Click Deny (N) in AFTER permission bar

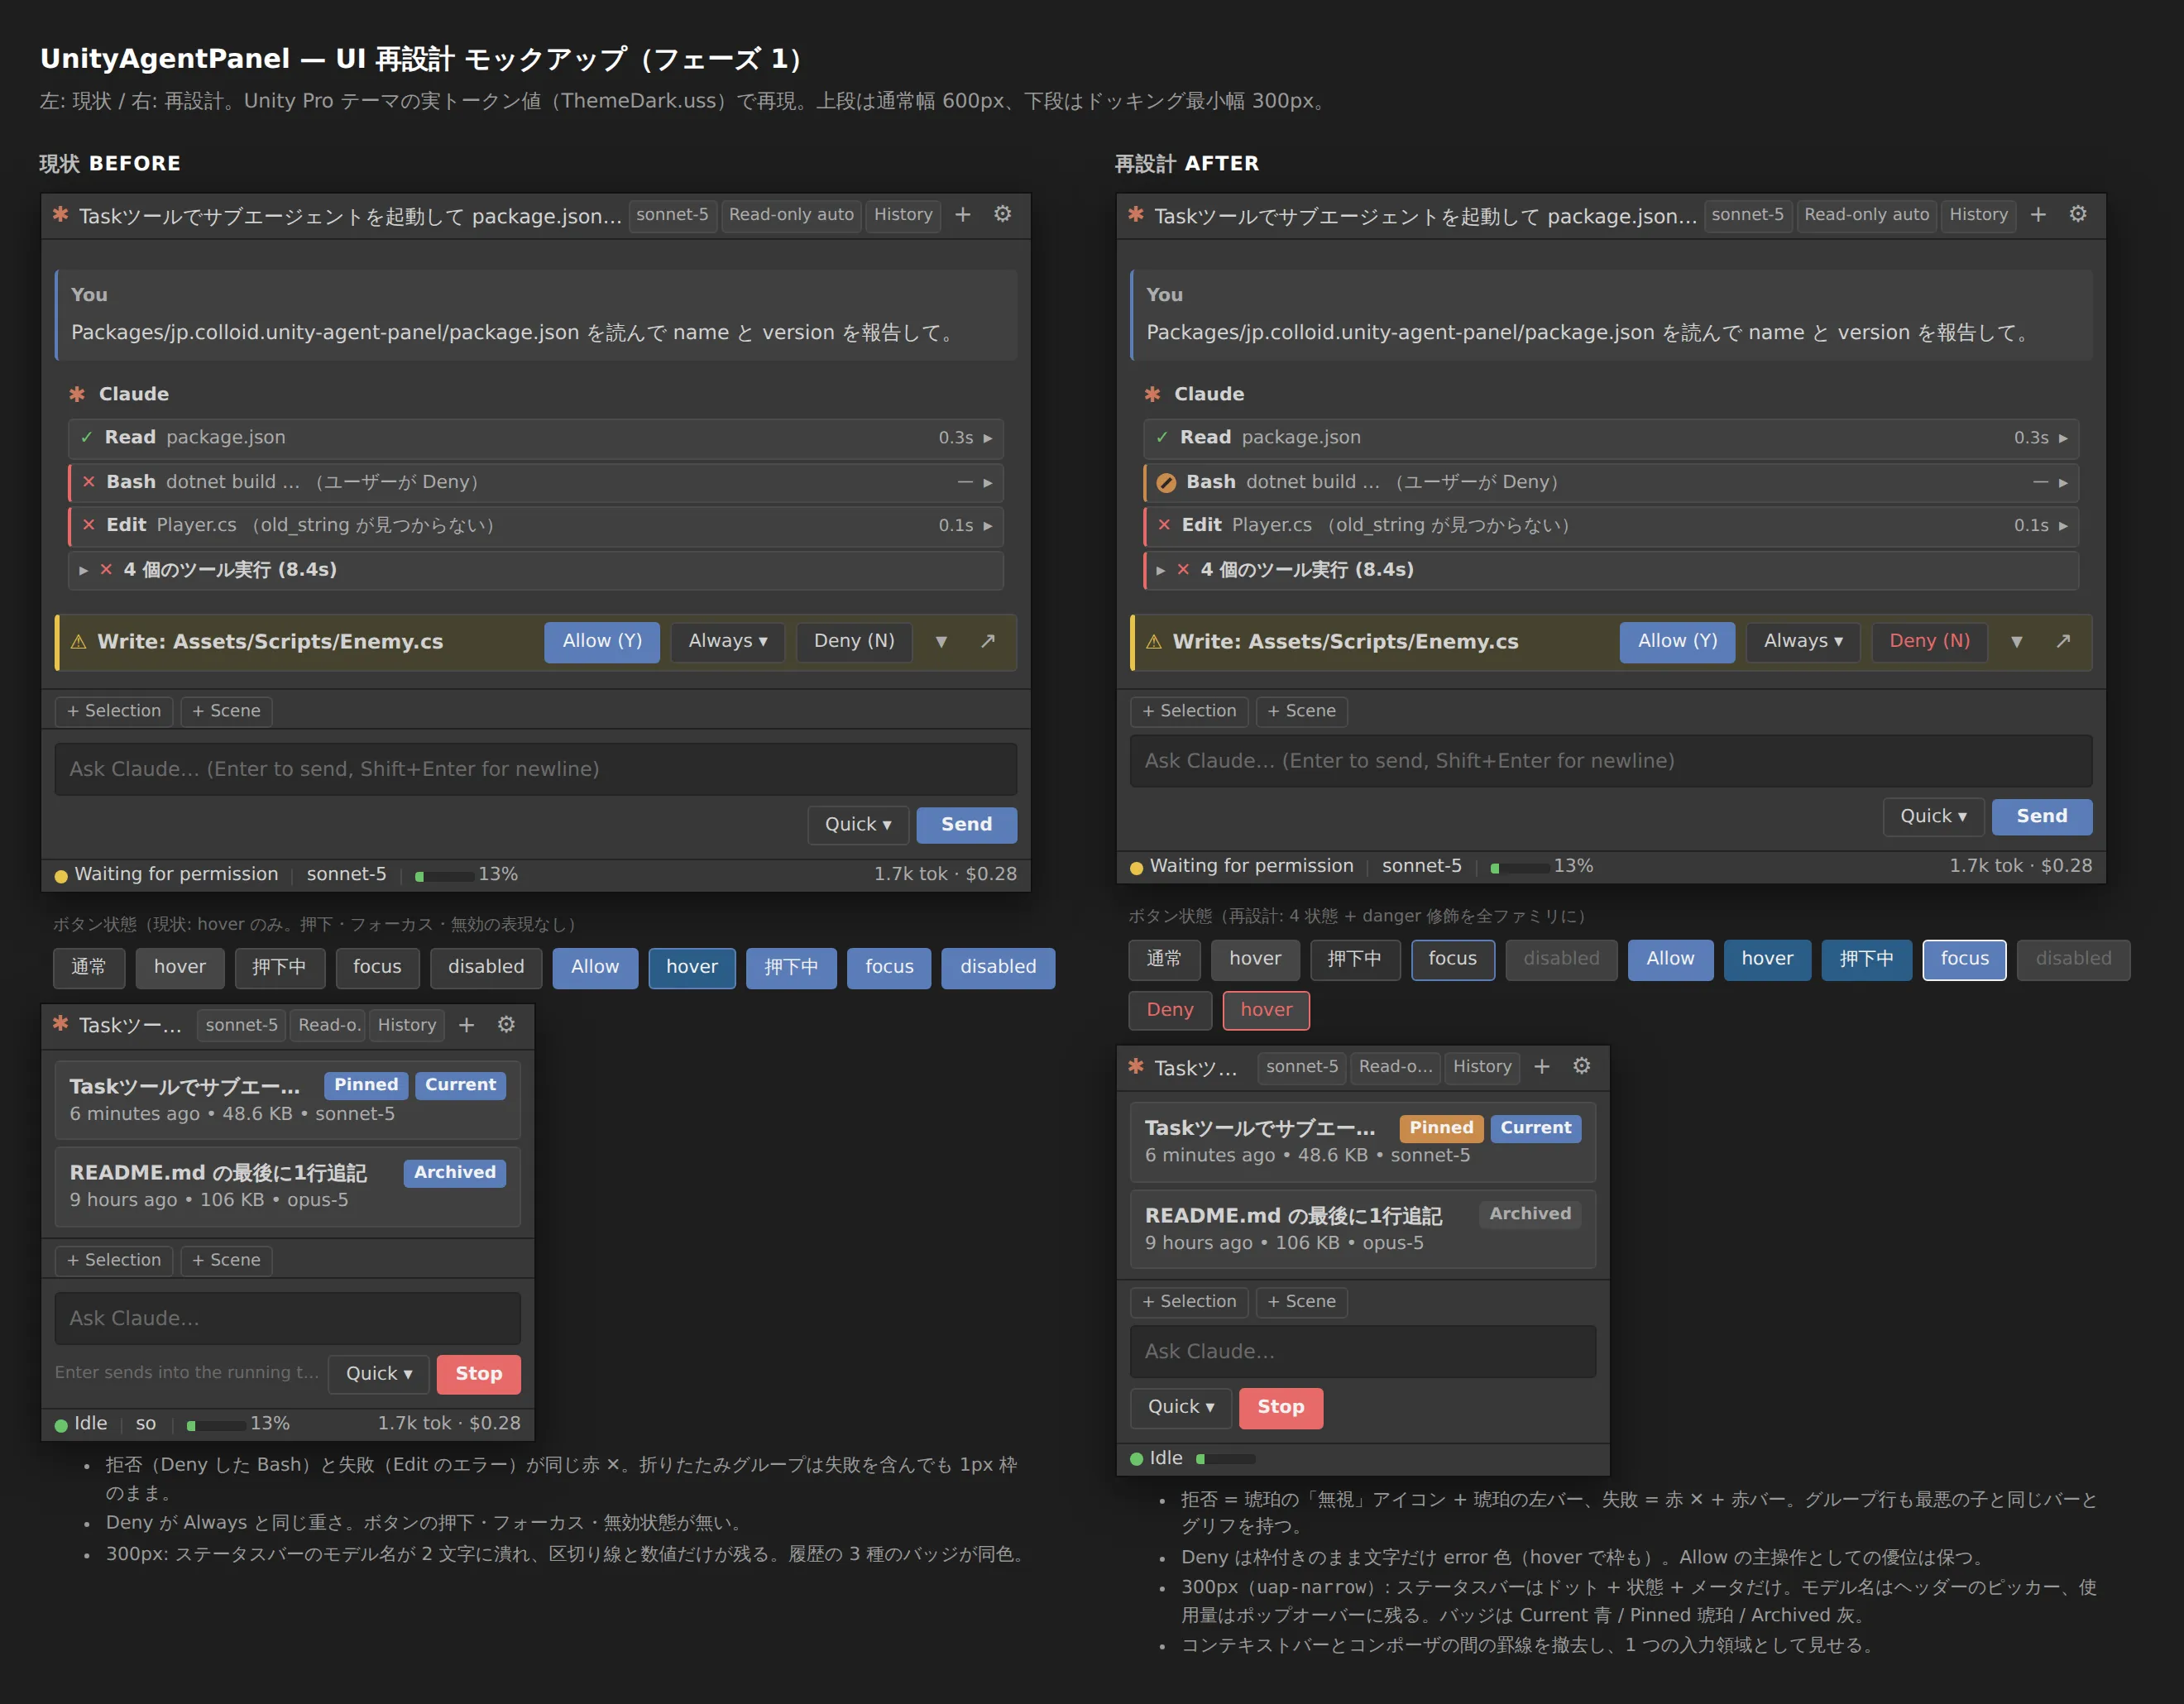pyautogui.click(x=1929, y=642)
